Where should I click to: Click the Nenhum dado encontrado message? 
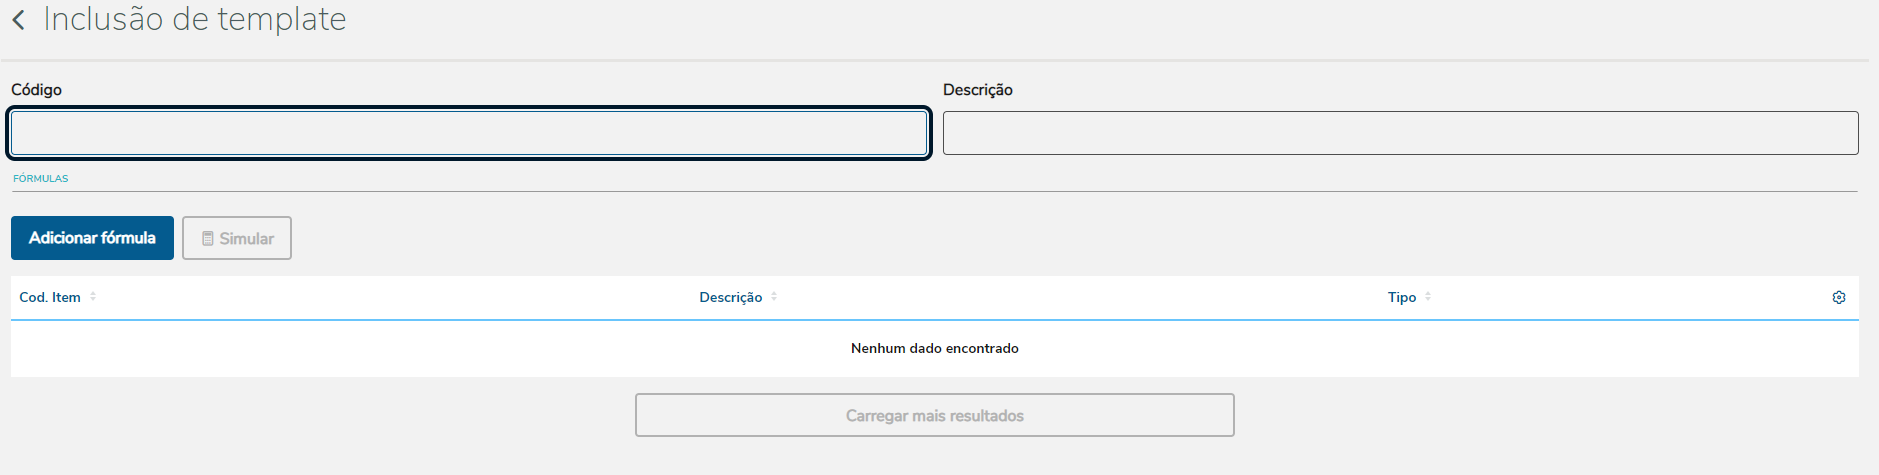(x=934, y=348)
